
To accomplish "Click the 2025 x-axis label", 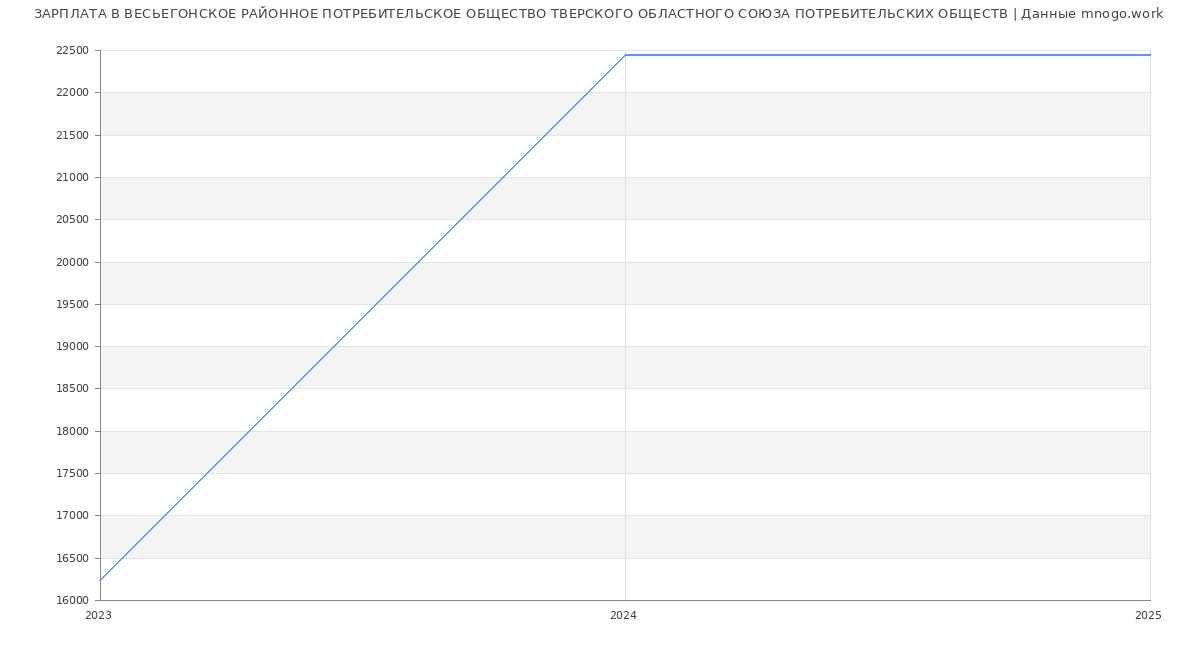I will 1147,616.
